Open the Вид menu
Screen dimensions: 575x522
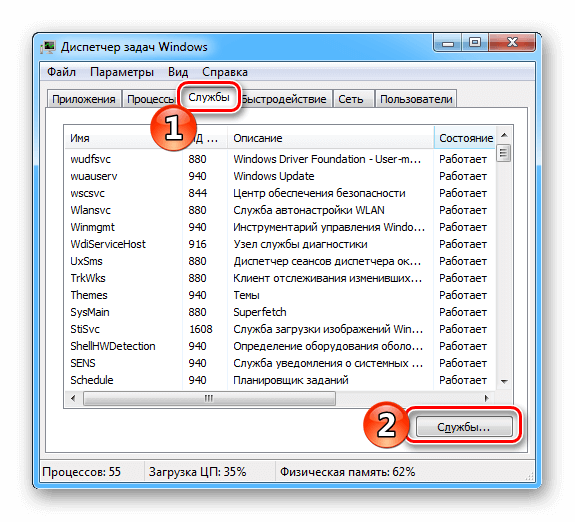coord(178,72)
